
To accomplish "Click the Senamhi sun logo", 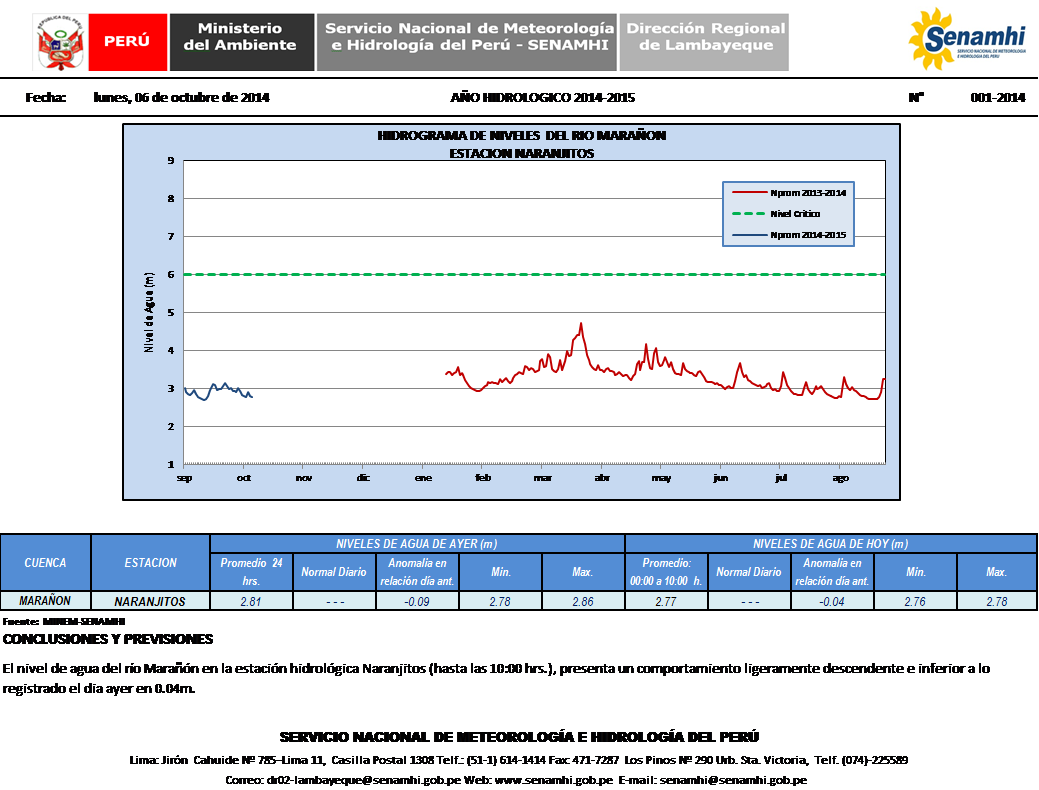I will [966, 40].
